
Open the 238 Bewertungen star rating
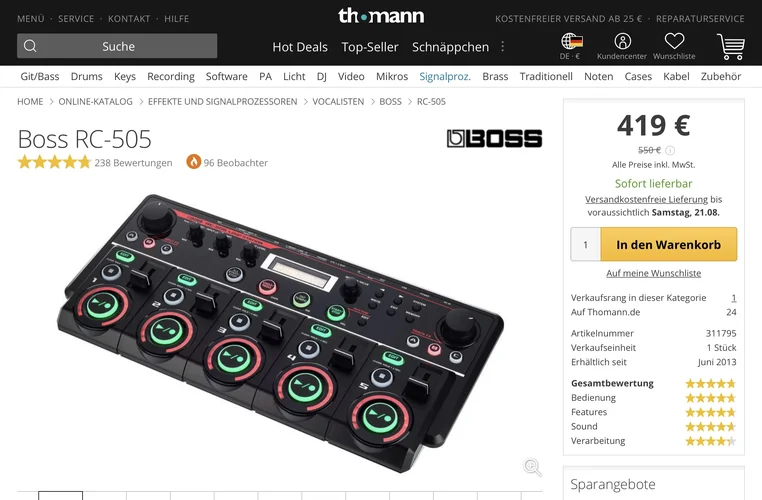click(x=95, y=162)
